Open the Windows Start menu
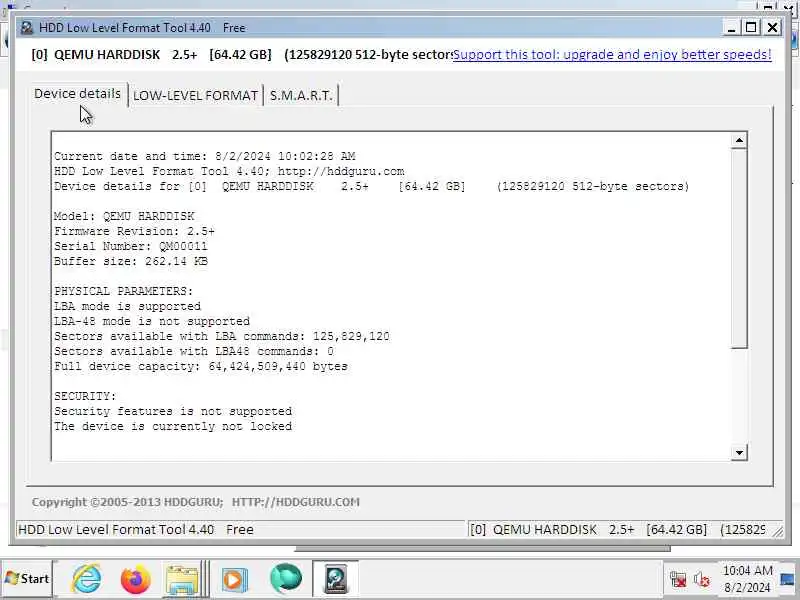This screenshot has width=800, height=600. (x=27, y=579)
